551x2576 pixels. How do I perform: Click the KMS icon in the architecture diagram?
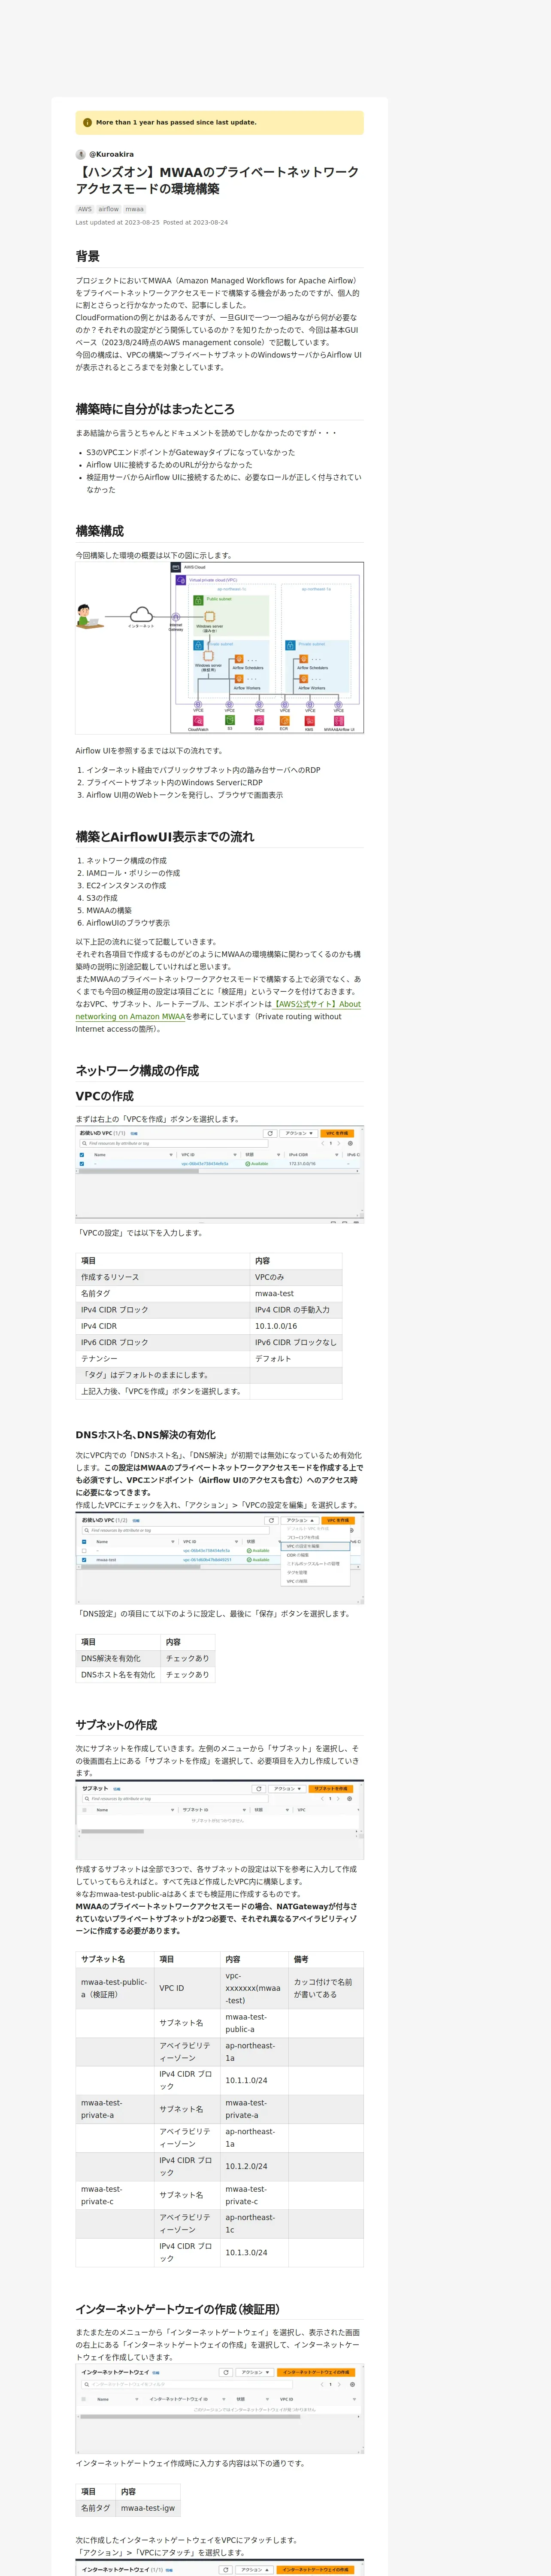310,720
